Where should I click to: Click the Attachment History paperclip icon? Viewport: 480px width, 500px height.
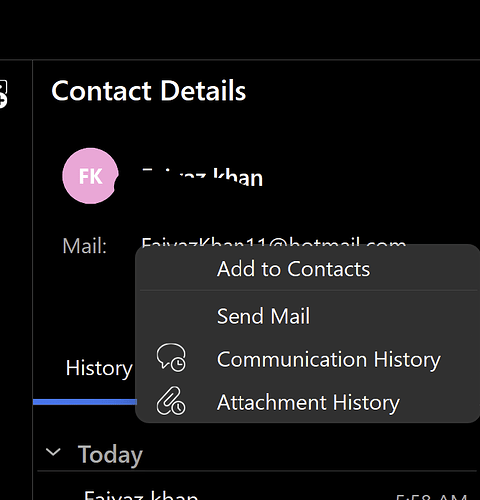(171, 401)
